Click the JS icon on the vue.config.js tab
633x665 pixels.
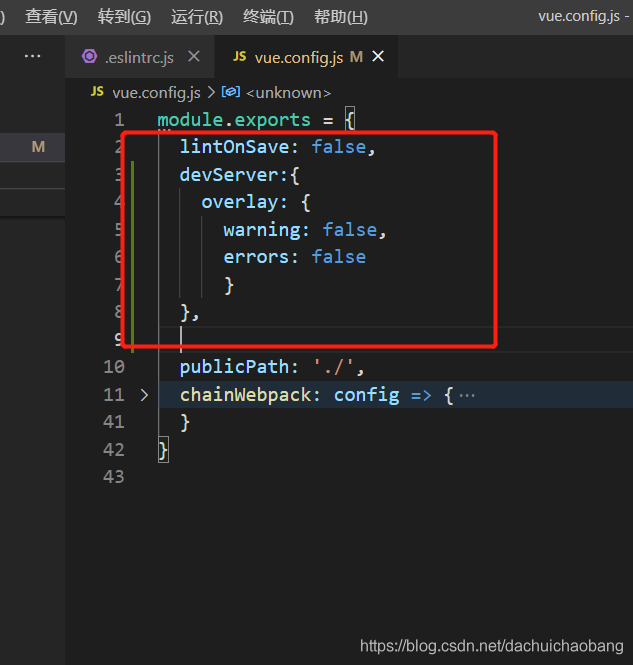240,56
